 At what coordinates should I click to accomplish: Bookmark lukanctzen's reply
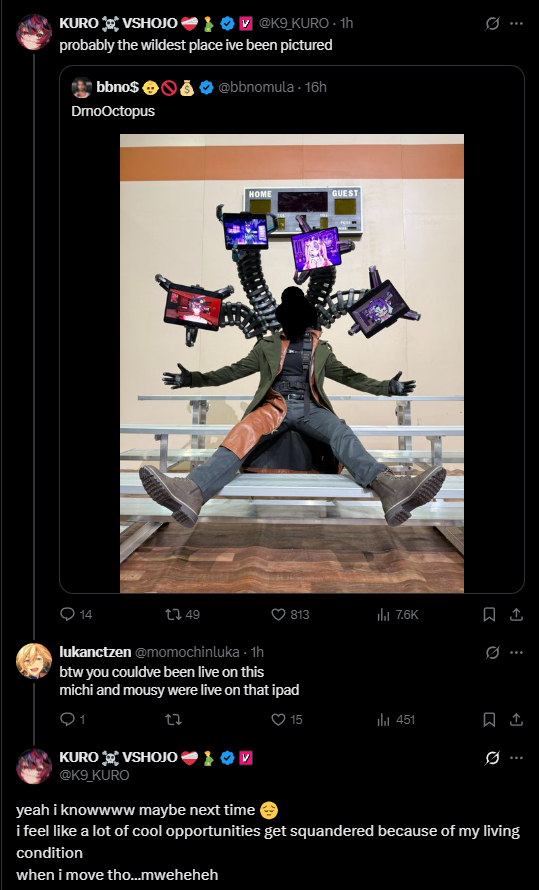tap(489, 720)
